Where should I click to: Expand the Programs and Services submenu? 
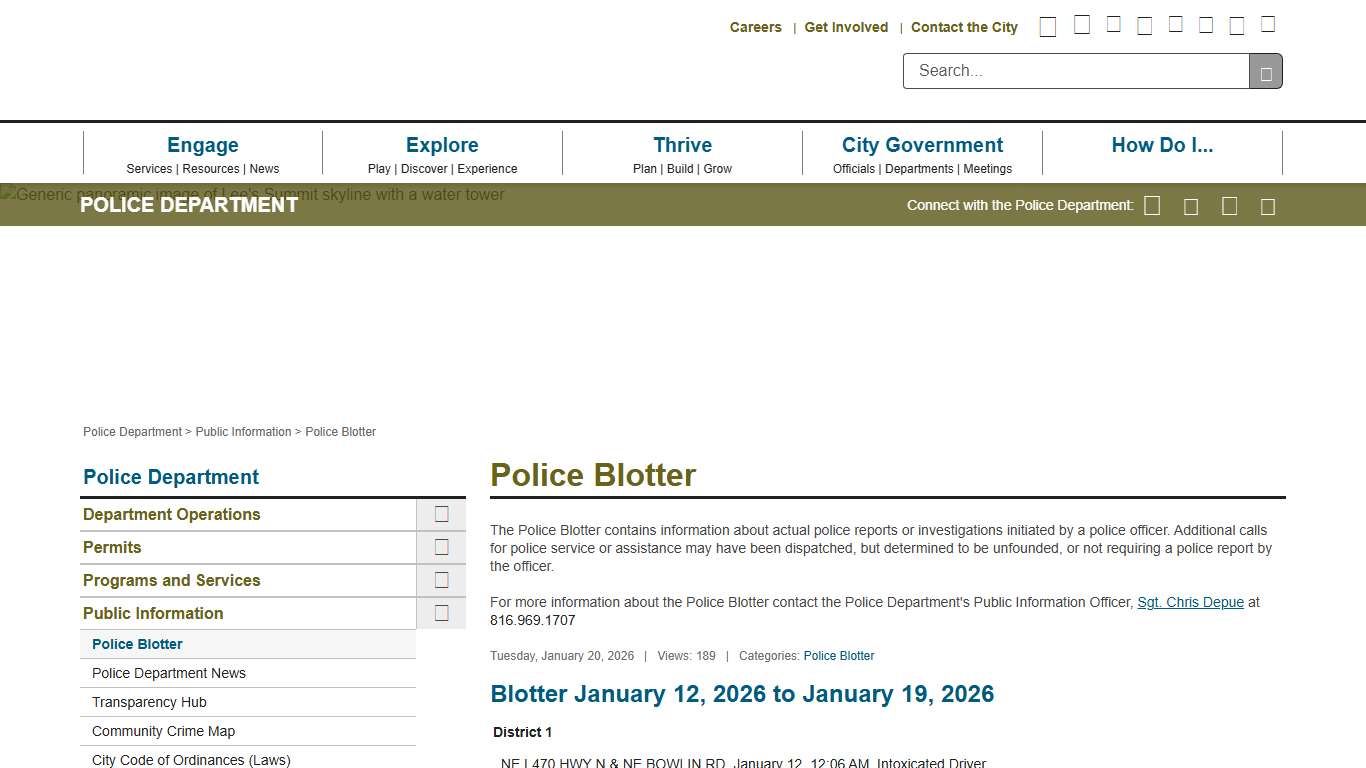[x=441, y=580]
